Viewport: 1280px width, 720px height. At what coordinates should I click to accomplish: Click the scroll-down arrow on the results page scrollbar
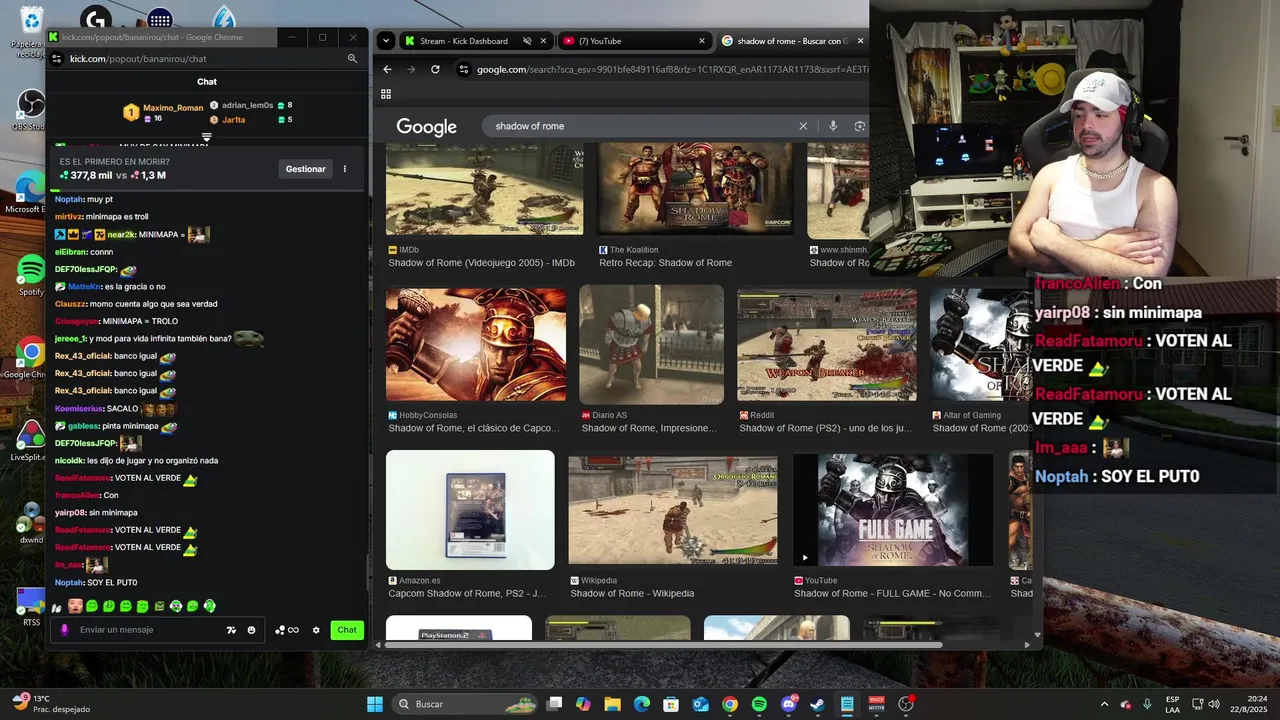tap(1037, 634)
